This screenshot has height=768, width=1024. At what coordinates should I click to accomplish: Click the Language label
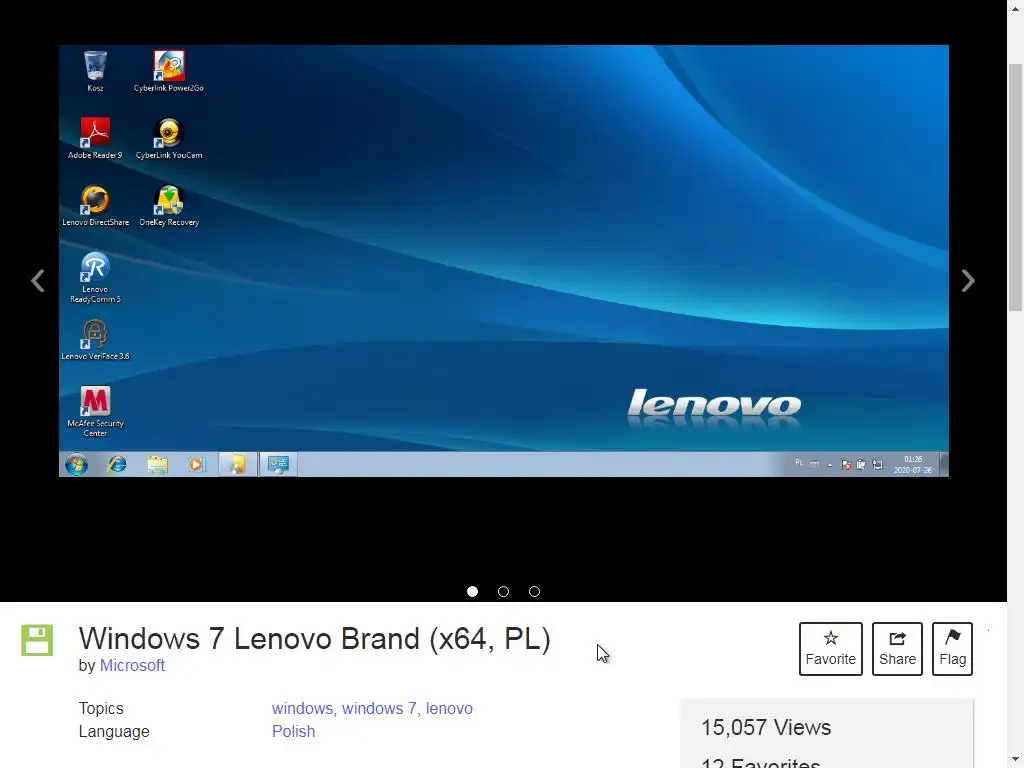coord(114,731)
